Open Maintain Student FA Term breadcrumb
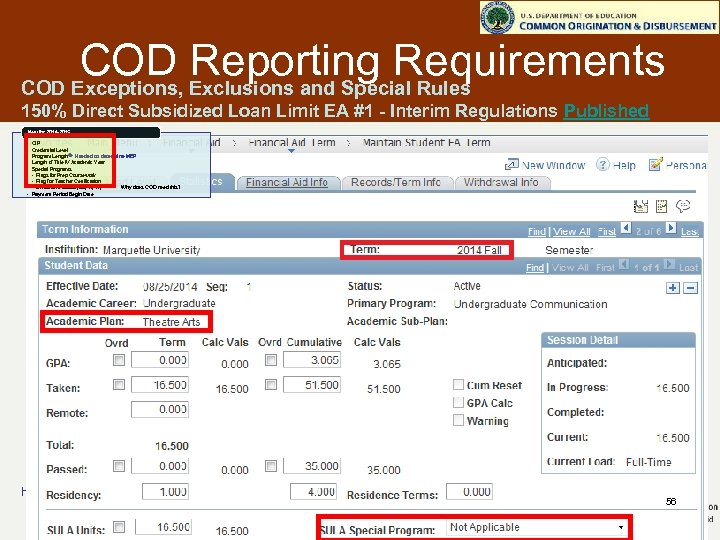 426,143
